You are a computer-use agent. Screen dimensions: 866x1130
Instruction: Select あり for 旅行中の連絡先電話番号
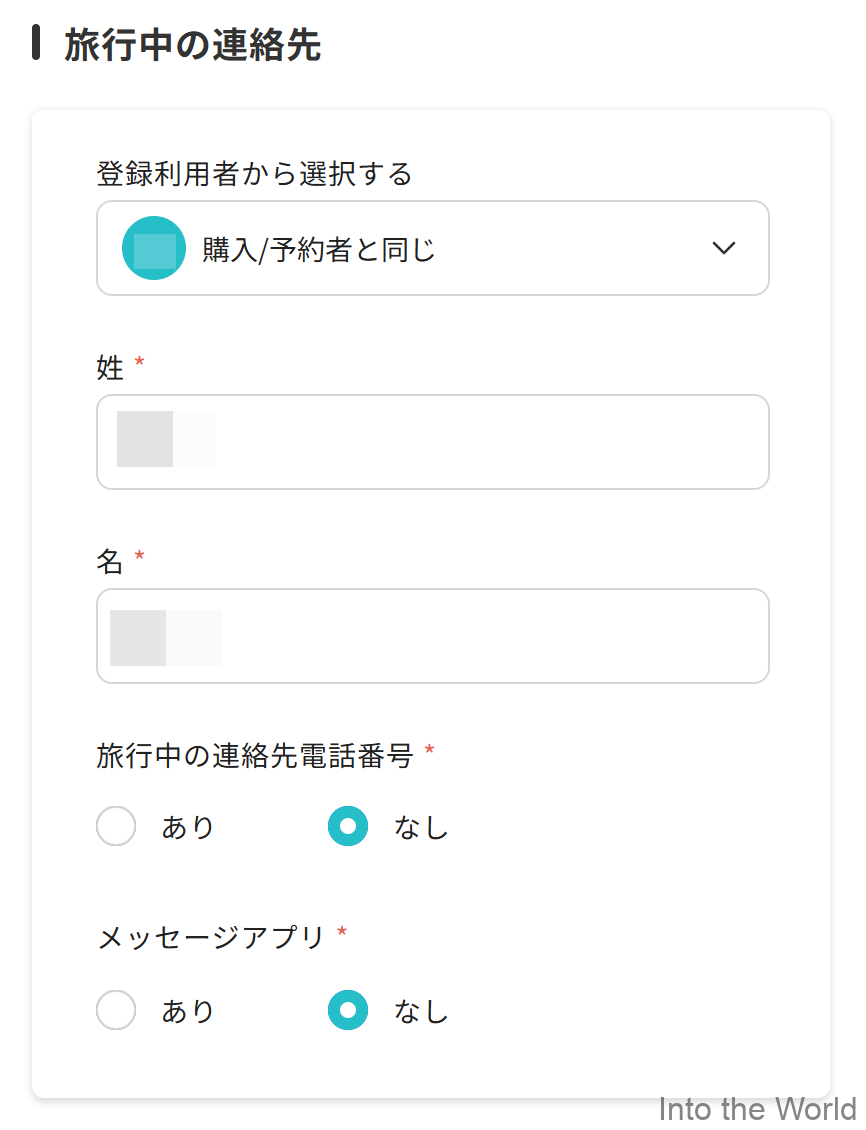[x=116, y=826]
